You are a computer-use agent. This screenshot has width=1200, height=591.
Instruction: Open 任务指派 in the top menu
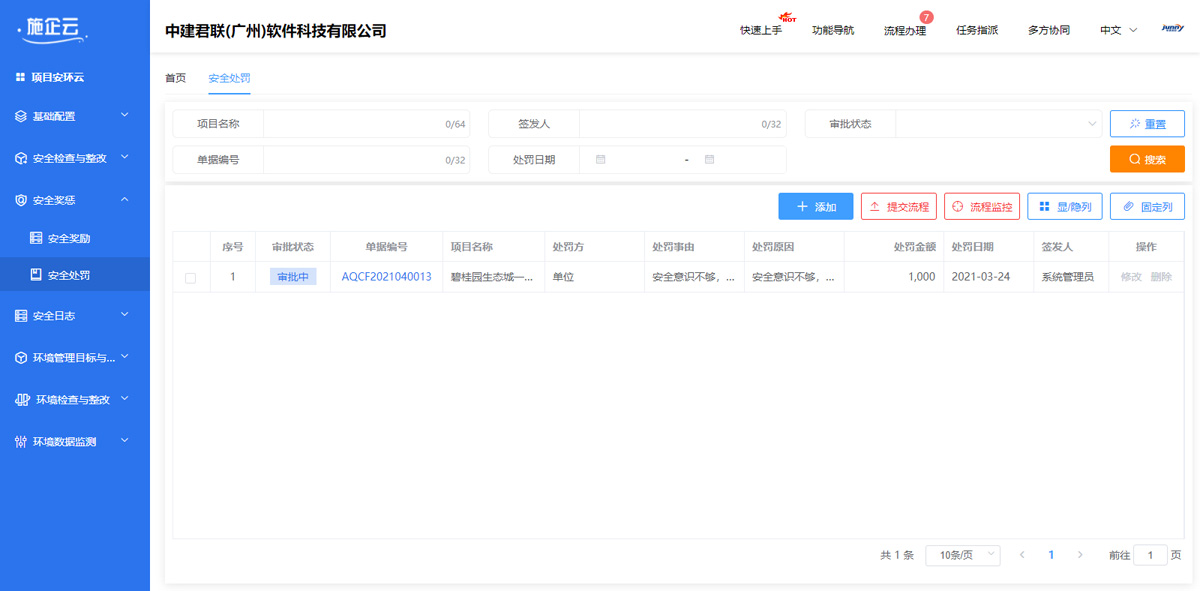coord(977,30)
